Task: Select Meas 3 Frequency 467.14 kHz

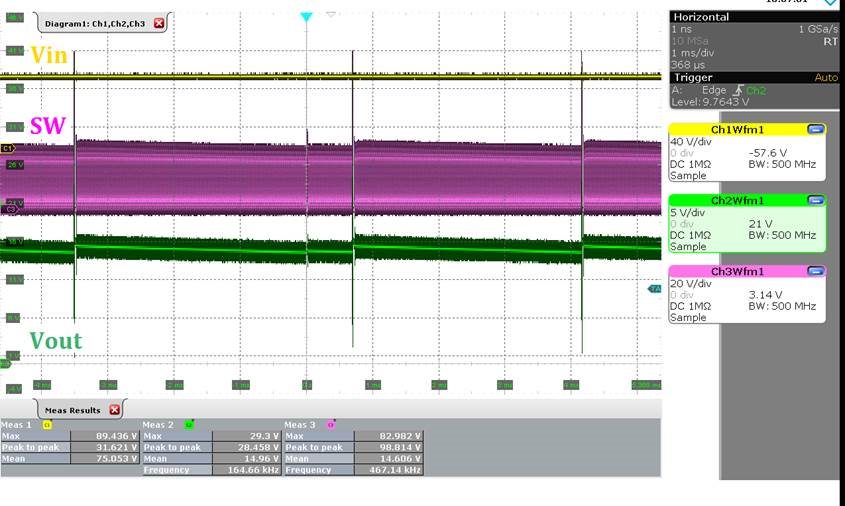Action: [x=388, y=470]
